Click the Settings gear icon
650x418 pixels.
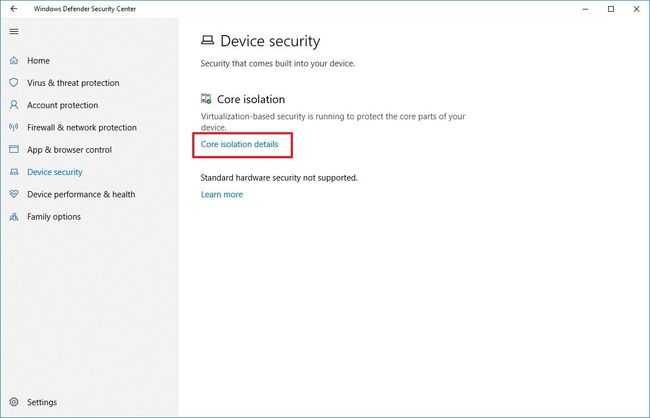click(14, 402)
